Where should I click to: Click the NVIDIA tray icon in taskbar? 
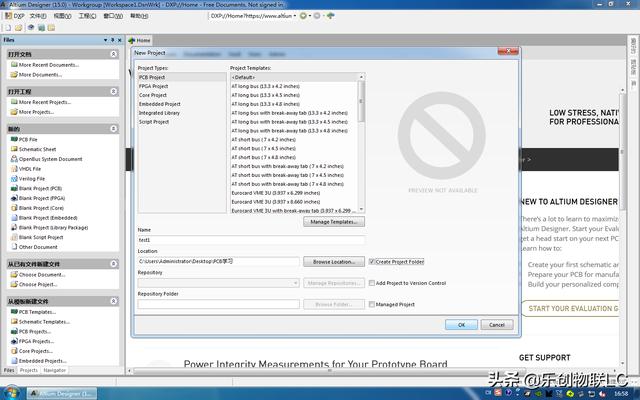point(539,393)
